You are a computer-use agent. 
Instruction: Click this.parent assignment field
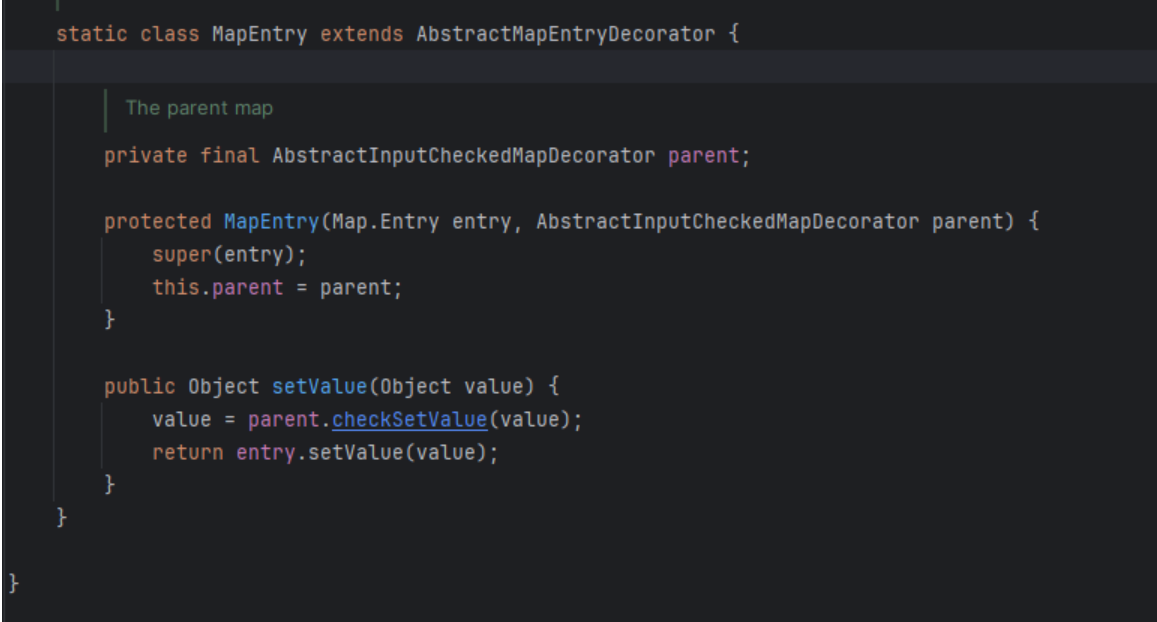pos(247,288)
